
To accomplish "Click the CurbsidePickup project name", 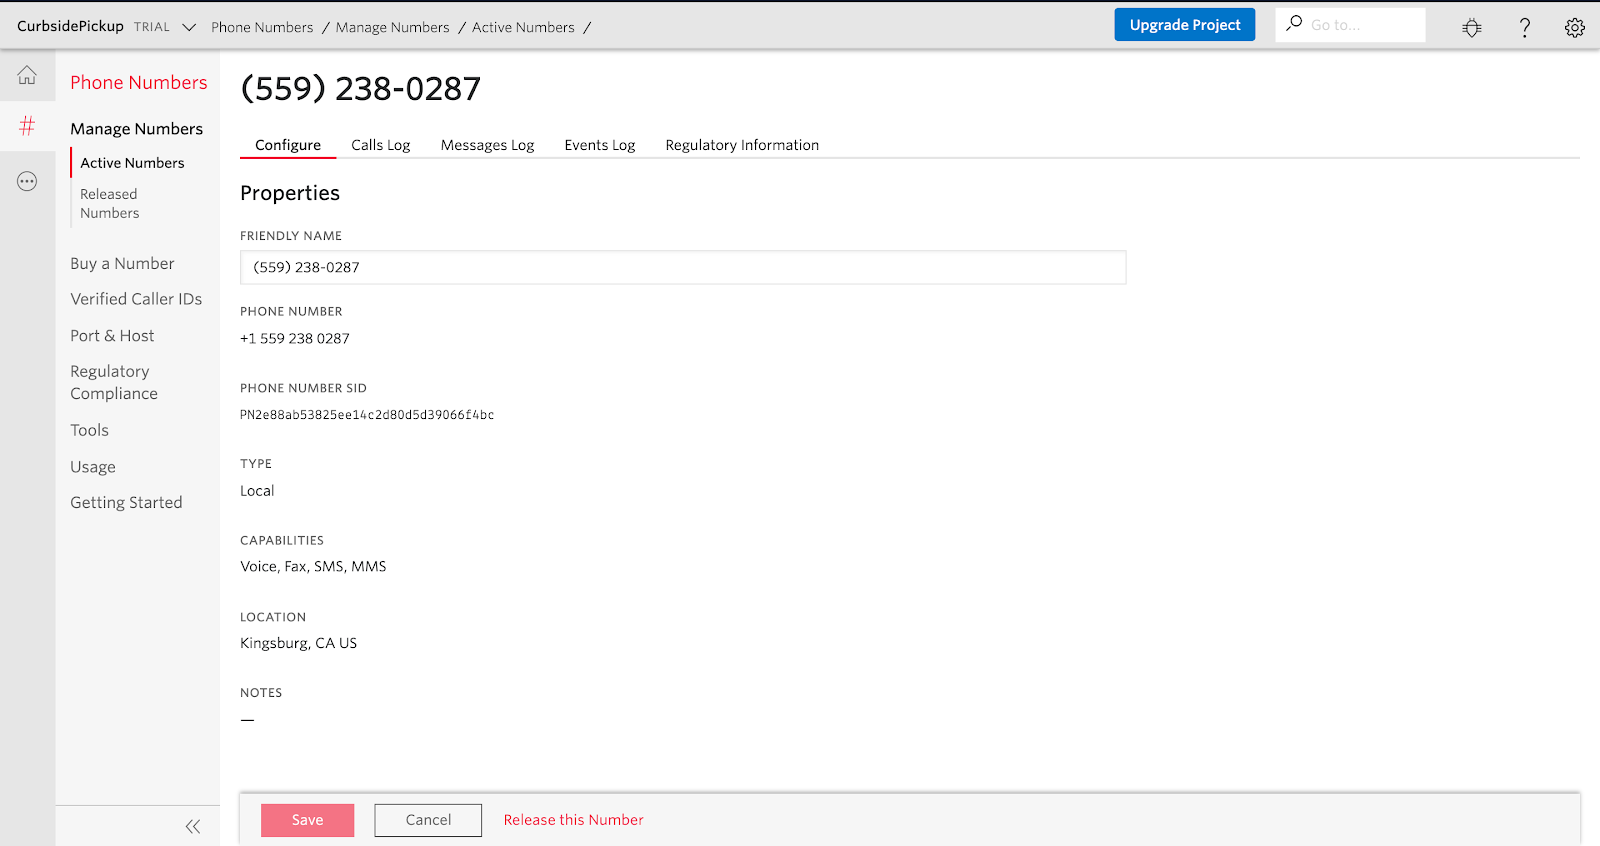I will point(70,26).
